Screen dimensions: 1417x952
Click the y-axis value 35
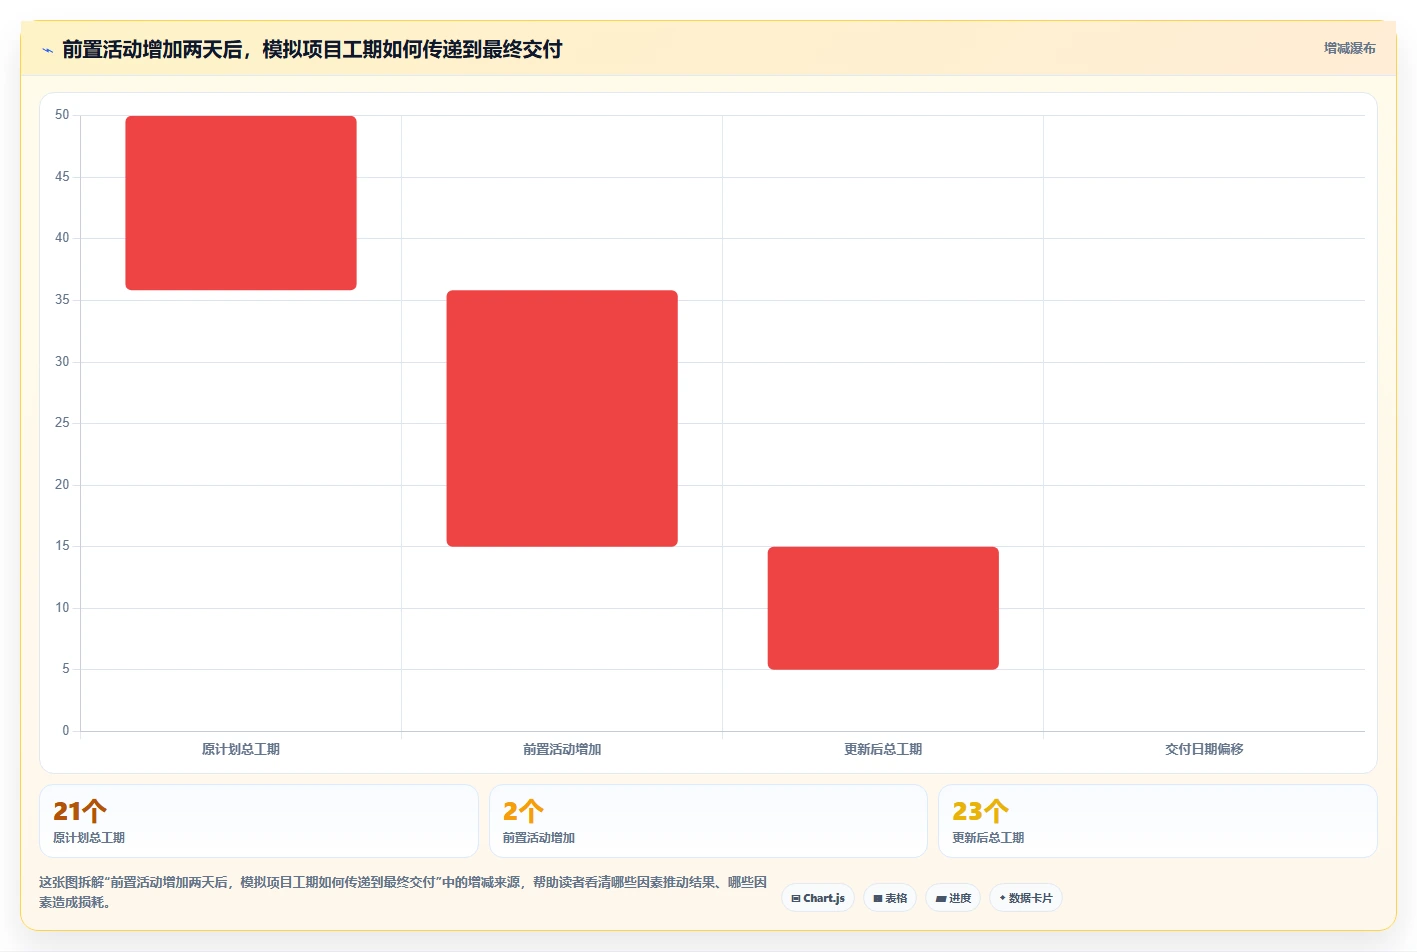62,300
